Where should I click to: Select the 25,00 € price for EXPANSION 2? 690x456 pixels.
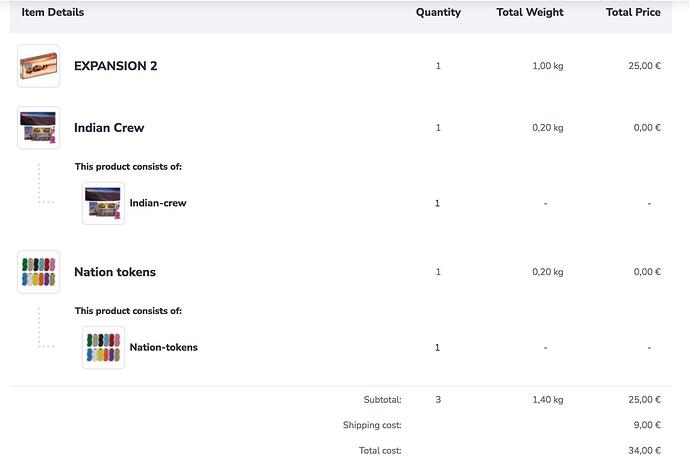pos(645,66)
